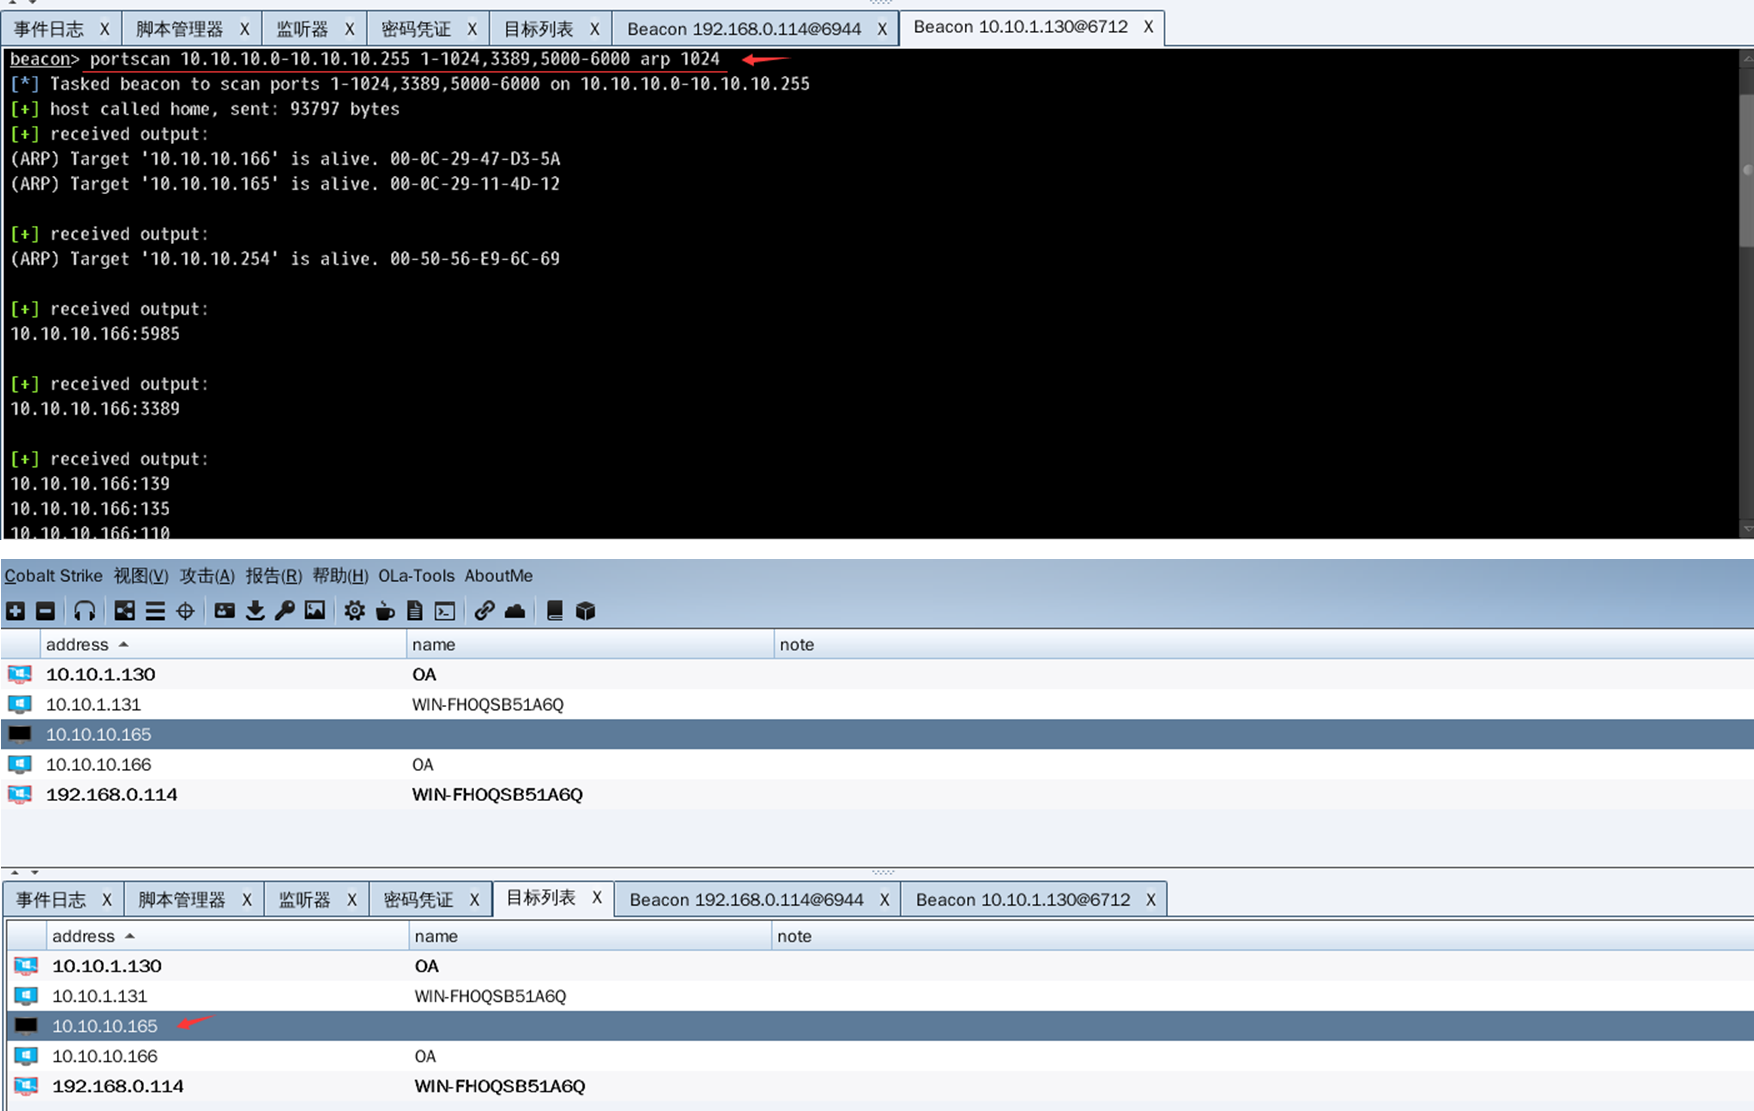This screenshot has width=1754, height=1111.
Task: Switch to session table view icon
Action: 155,611
